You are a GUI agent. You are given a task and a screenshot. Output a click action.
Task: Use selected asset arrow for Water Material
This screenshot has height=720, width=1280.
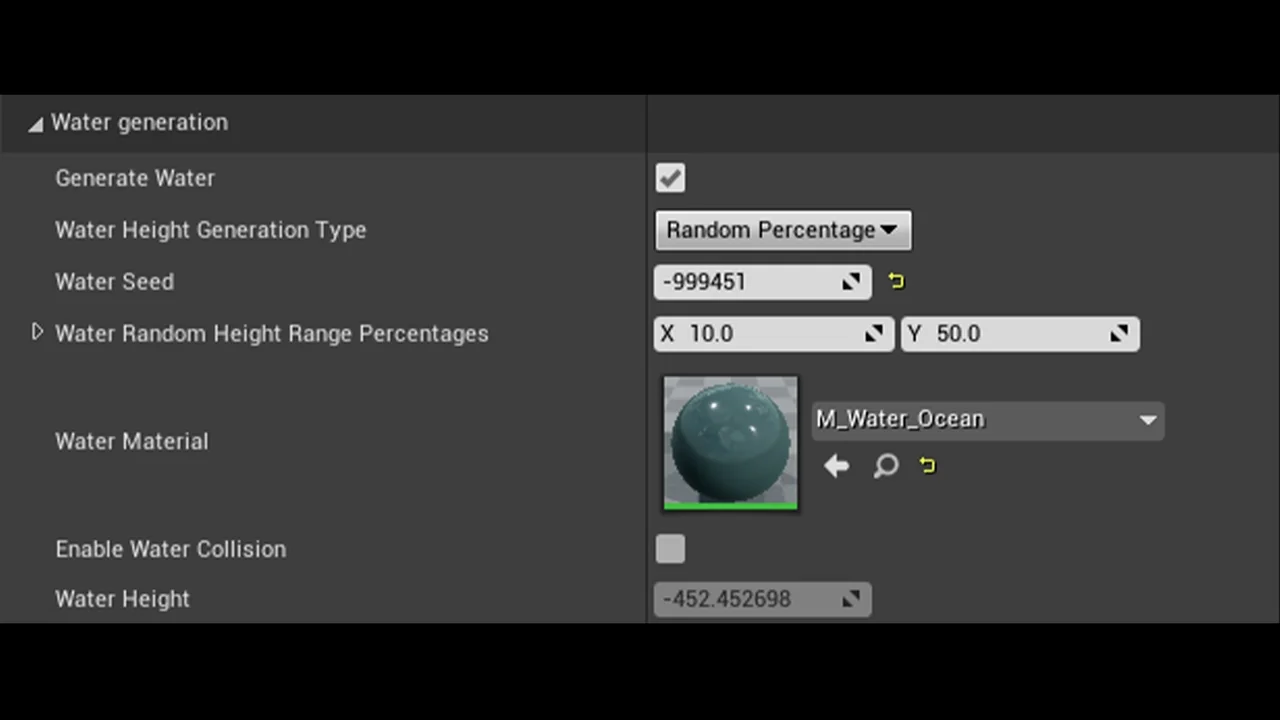coord(836,465)
